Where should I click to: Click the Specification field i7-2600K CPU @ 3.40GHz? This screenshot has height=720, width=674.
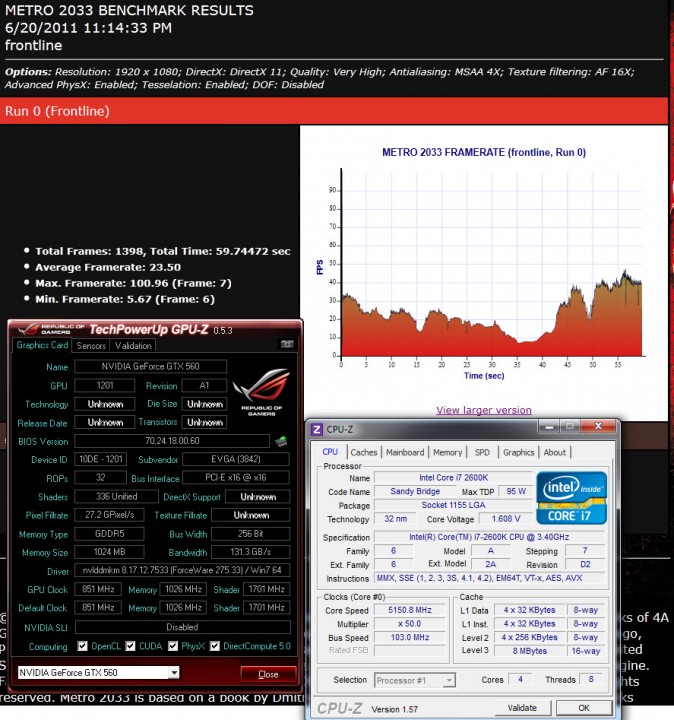pyautogui.click(x=489, y=537)
